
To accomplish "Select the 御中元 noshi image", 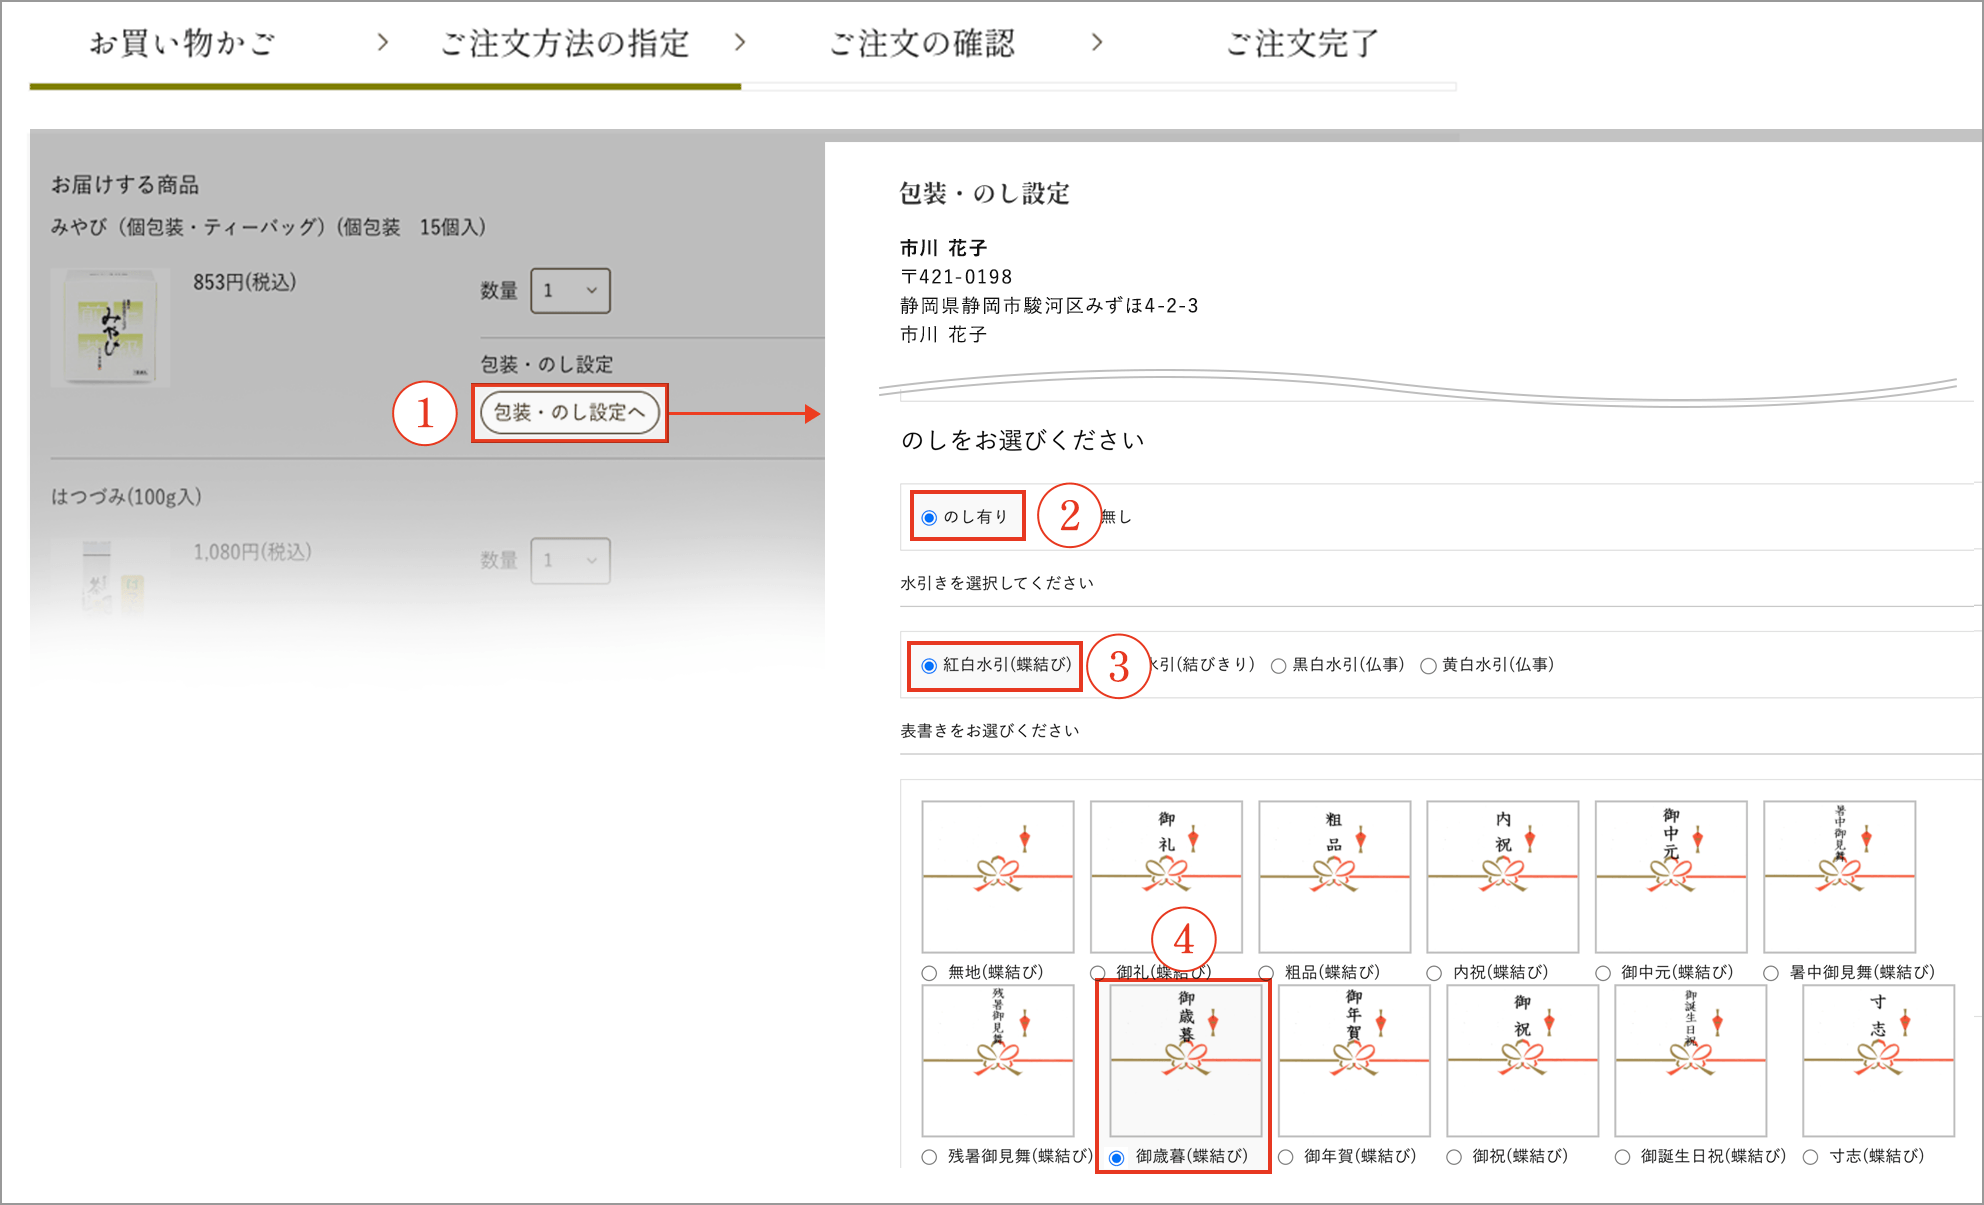I will pyautogui.click(x=1670, y=876).
